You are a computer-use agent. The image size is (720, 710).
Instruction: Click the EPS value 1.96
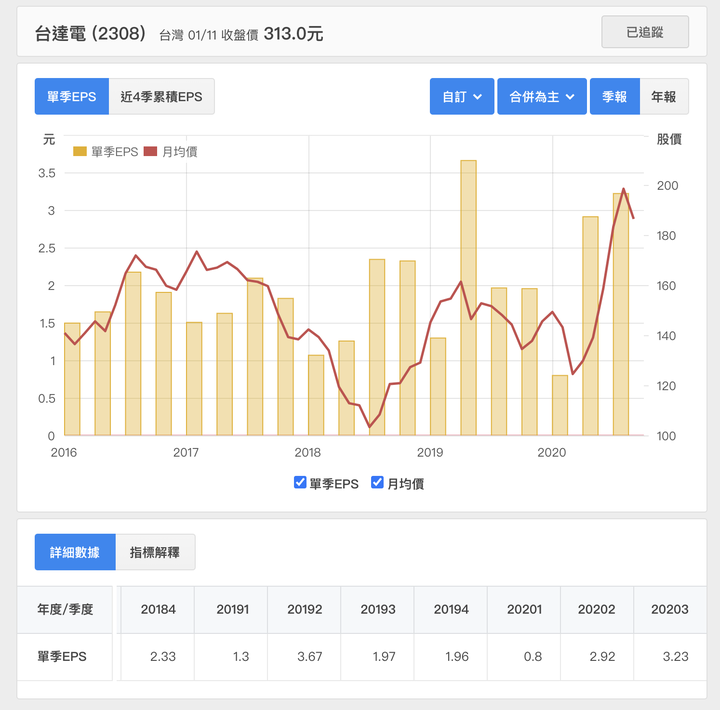coord(457,656)
